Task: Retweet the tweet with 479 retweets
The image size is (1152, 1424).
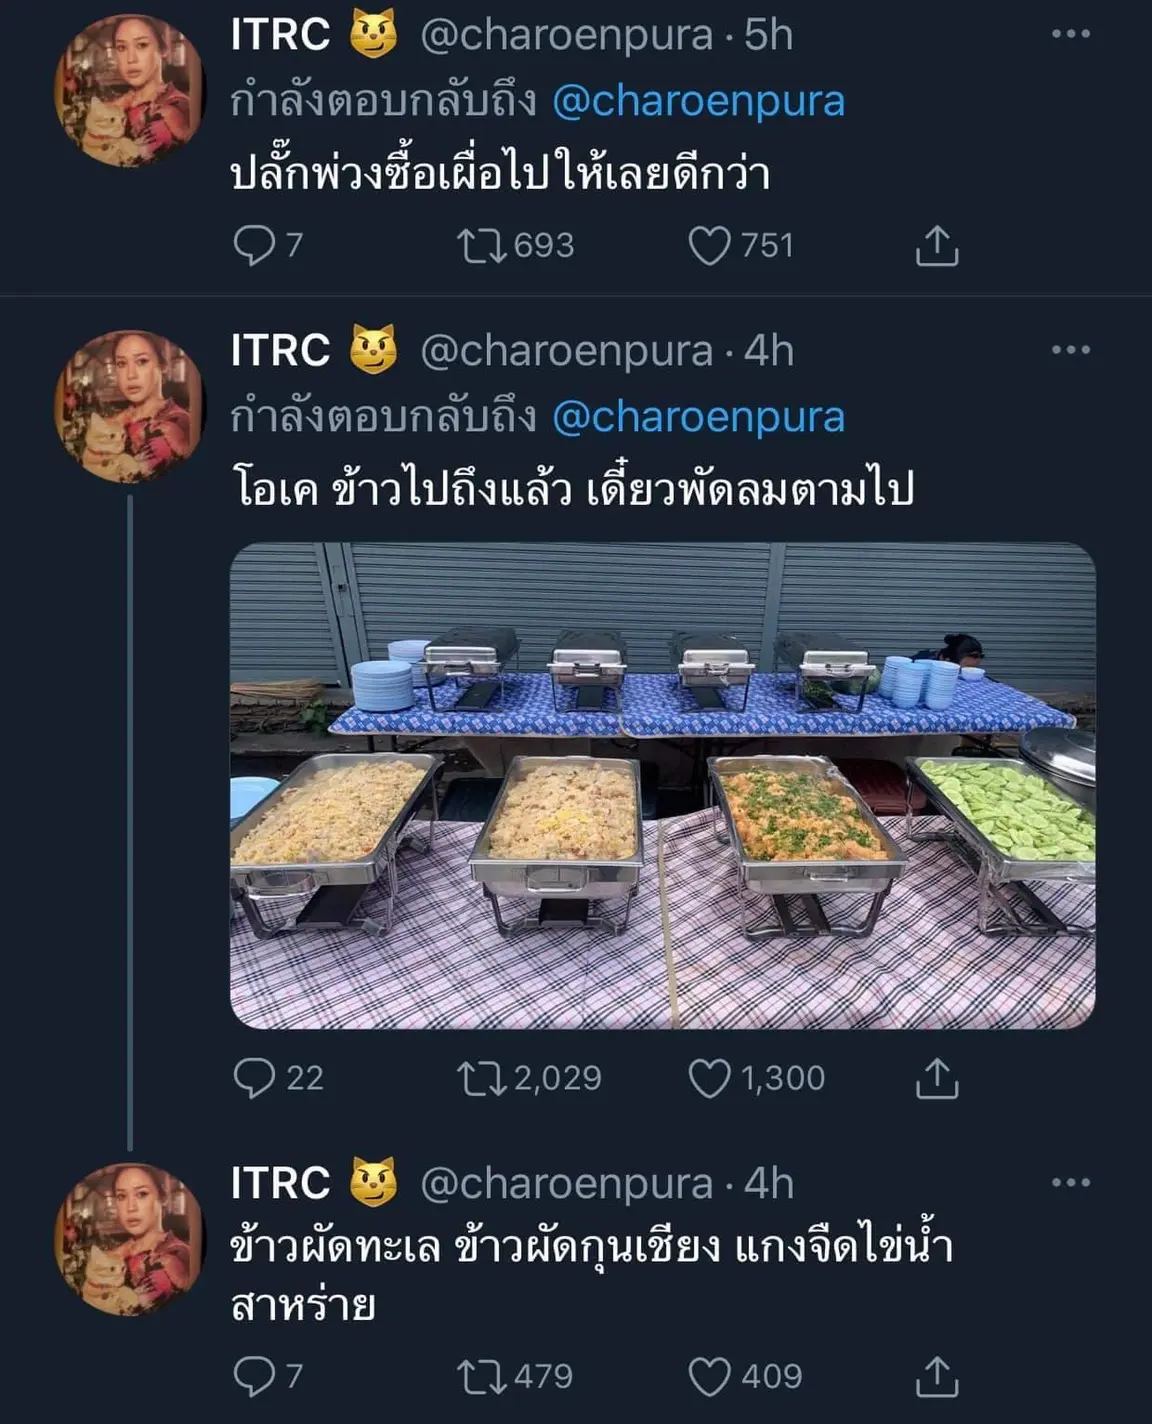Action: (482, 1376)
